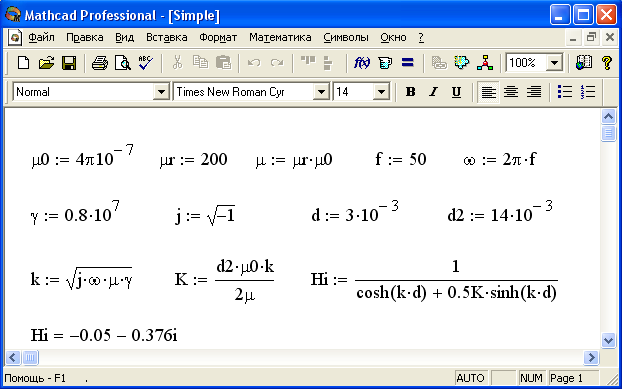
Task: Align regions down icon
Action: (x=328, y=63)
